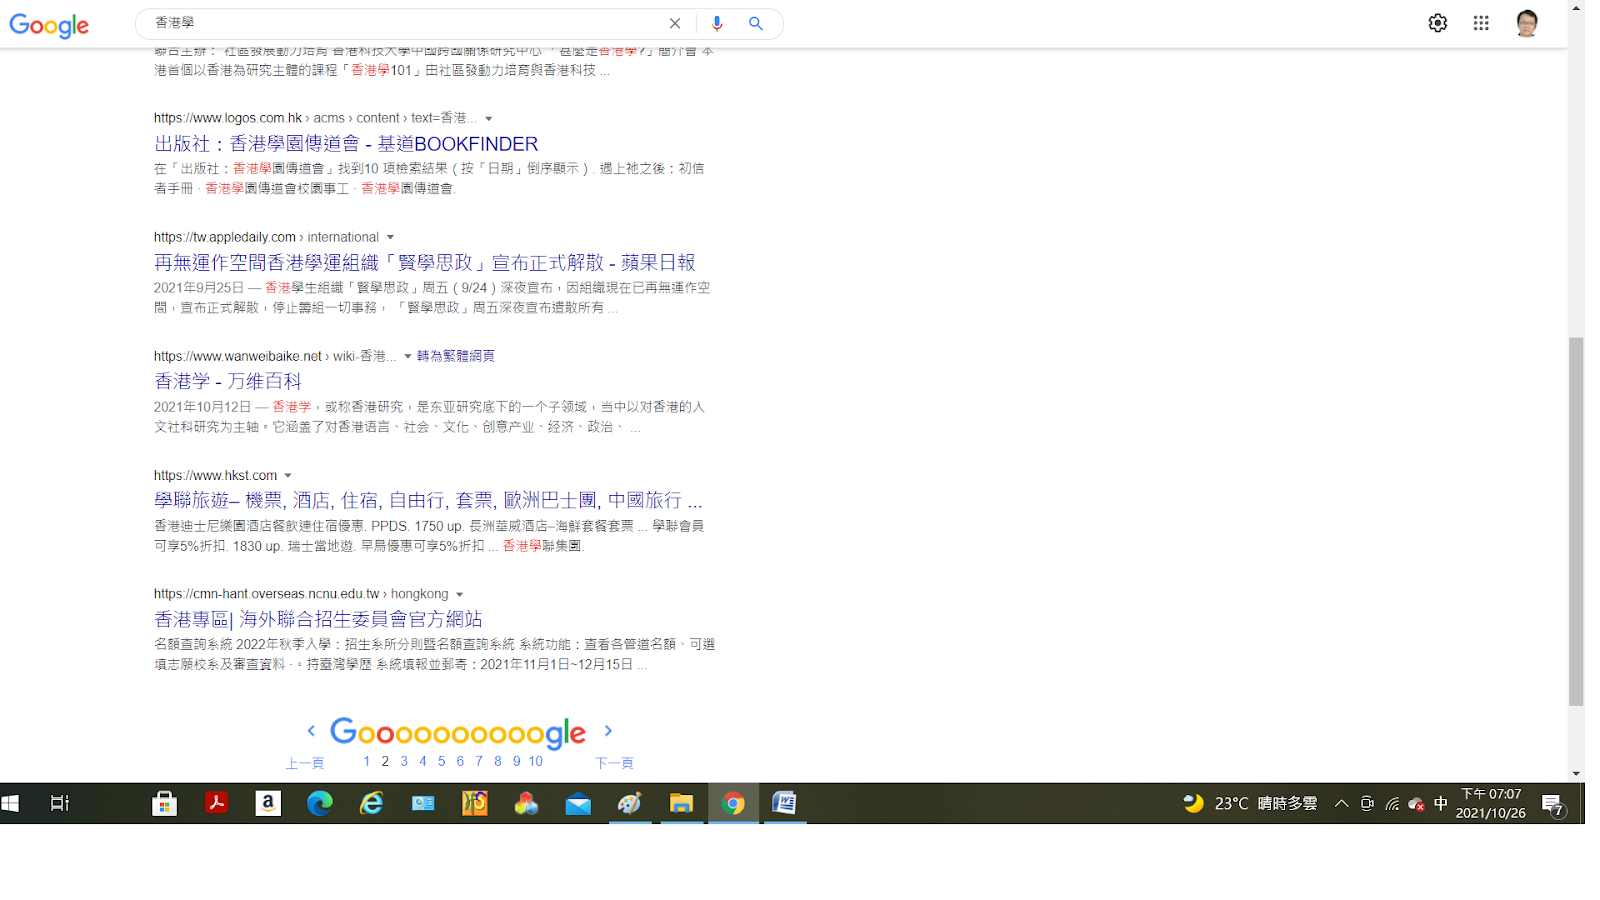Open 學聯旅遊 travel result link
The width and height of the screenshot is (1600, 900).
[428, 501]
